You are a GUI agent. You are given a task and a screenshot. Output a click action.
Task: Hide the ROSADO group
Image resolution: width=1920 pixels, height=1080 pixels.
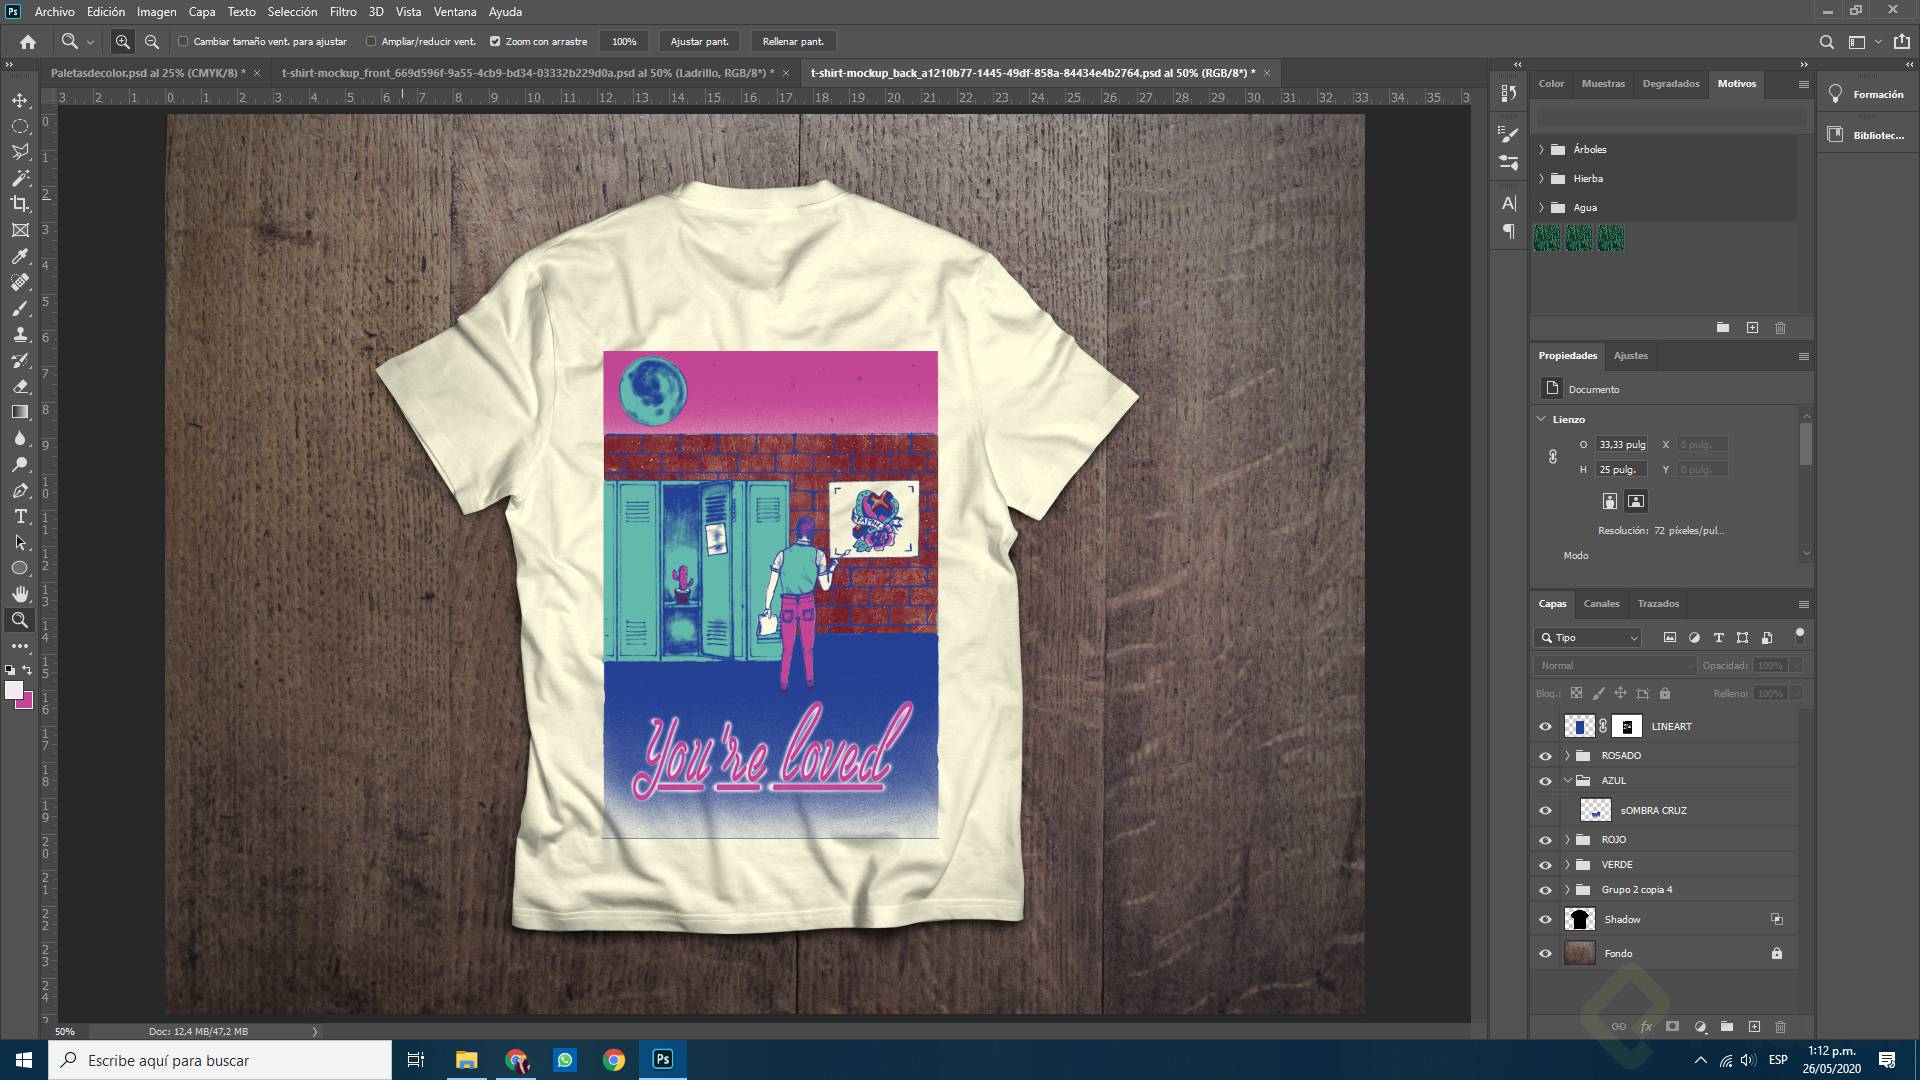coord(1545,756)
